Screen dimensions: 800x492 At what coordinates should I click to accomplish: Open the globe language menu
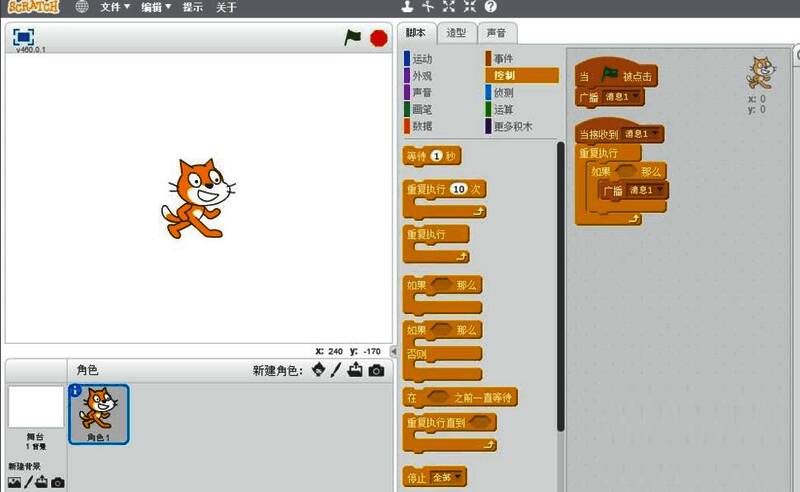(82, 7)
